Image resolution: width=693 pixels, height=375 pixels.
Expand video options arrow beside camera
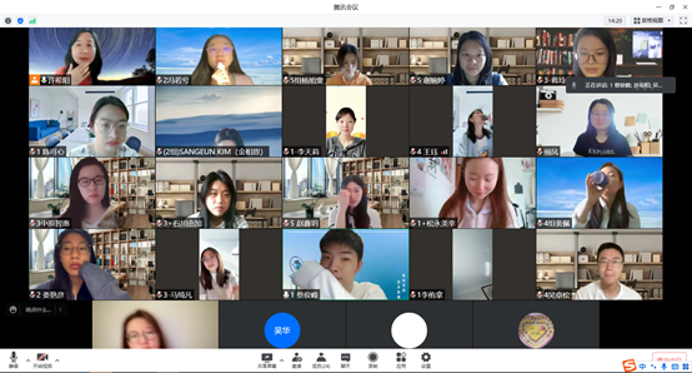pyautogui.click(x=57, y=360)
